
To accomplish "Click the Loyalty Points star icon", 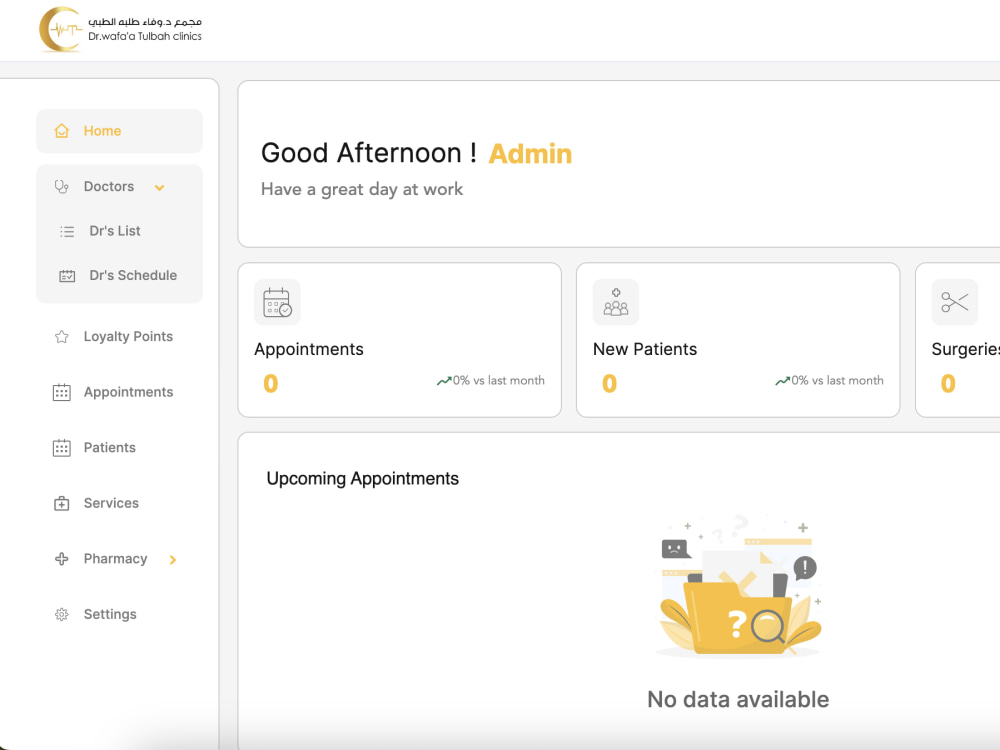I will (62, 337).
